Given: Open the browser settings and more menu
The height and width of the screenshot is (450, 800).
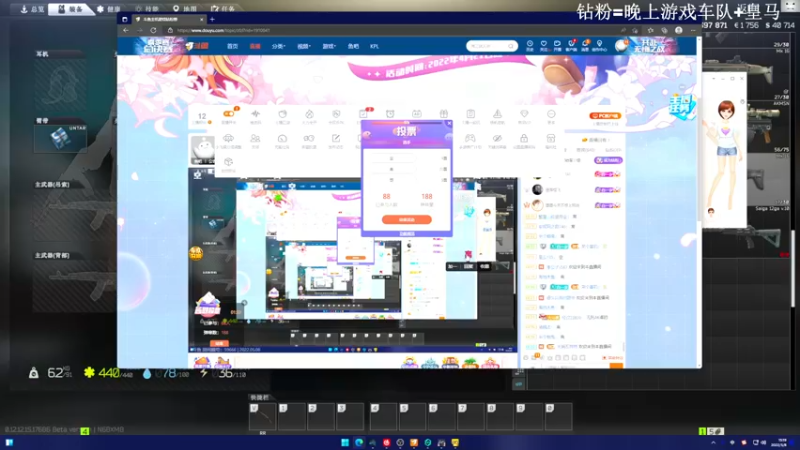Looking at the screenshot, I should click(693, 30).
